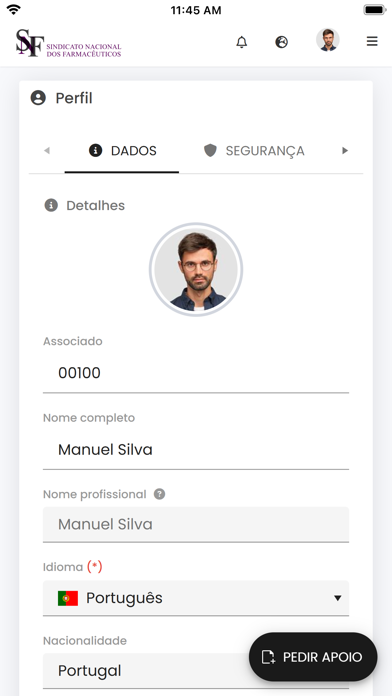This screenshot has height=696, width=392.
Task: Click the Sindicato Nacional dos Farmacêuticos logo
Action: [68, 43]
